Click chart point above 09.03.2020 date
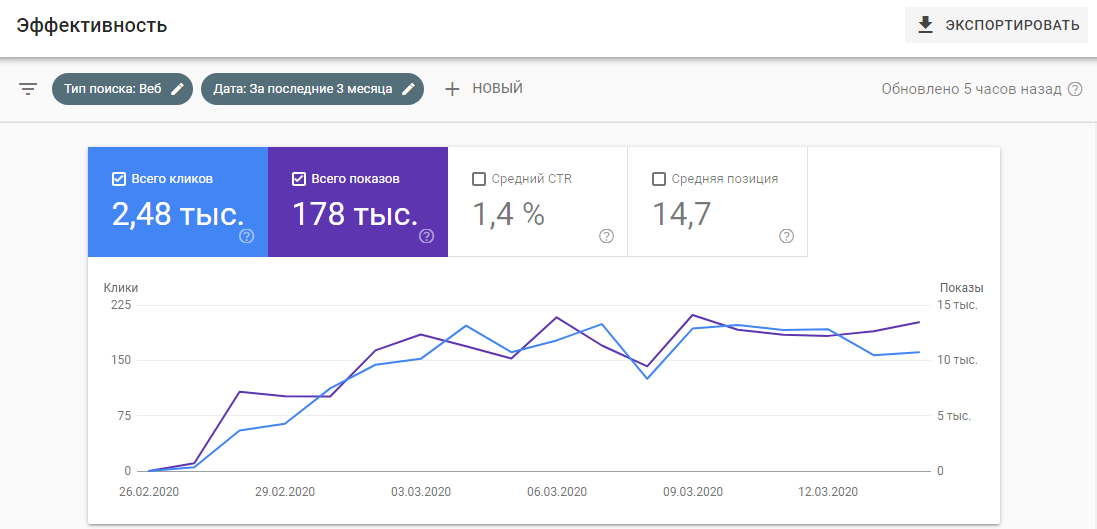Image resolution: width=1097 pixels, height=529 pixels. coord(693,316)
